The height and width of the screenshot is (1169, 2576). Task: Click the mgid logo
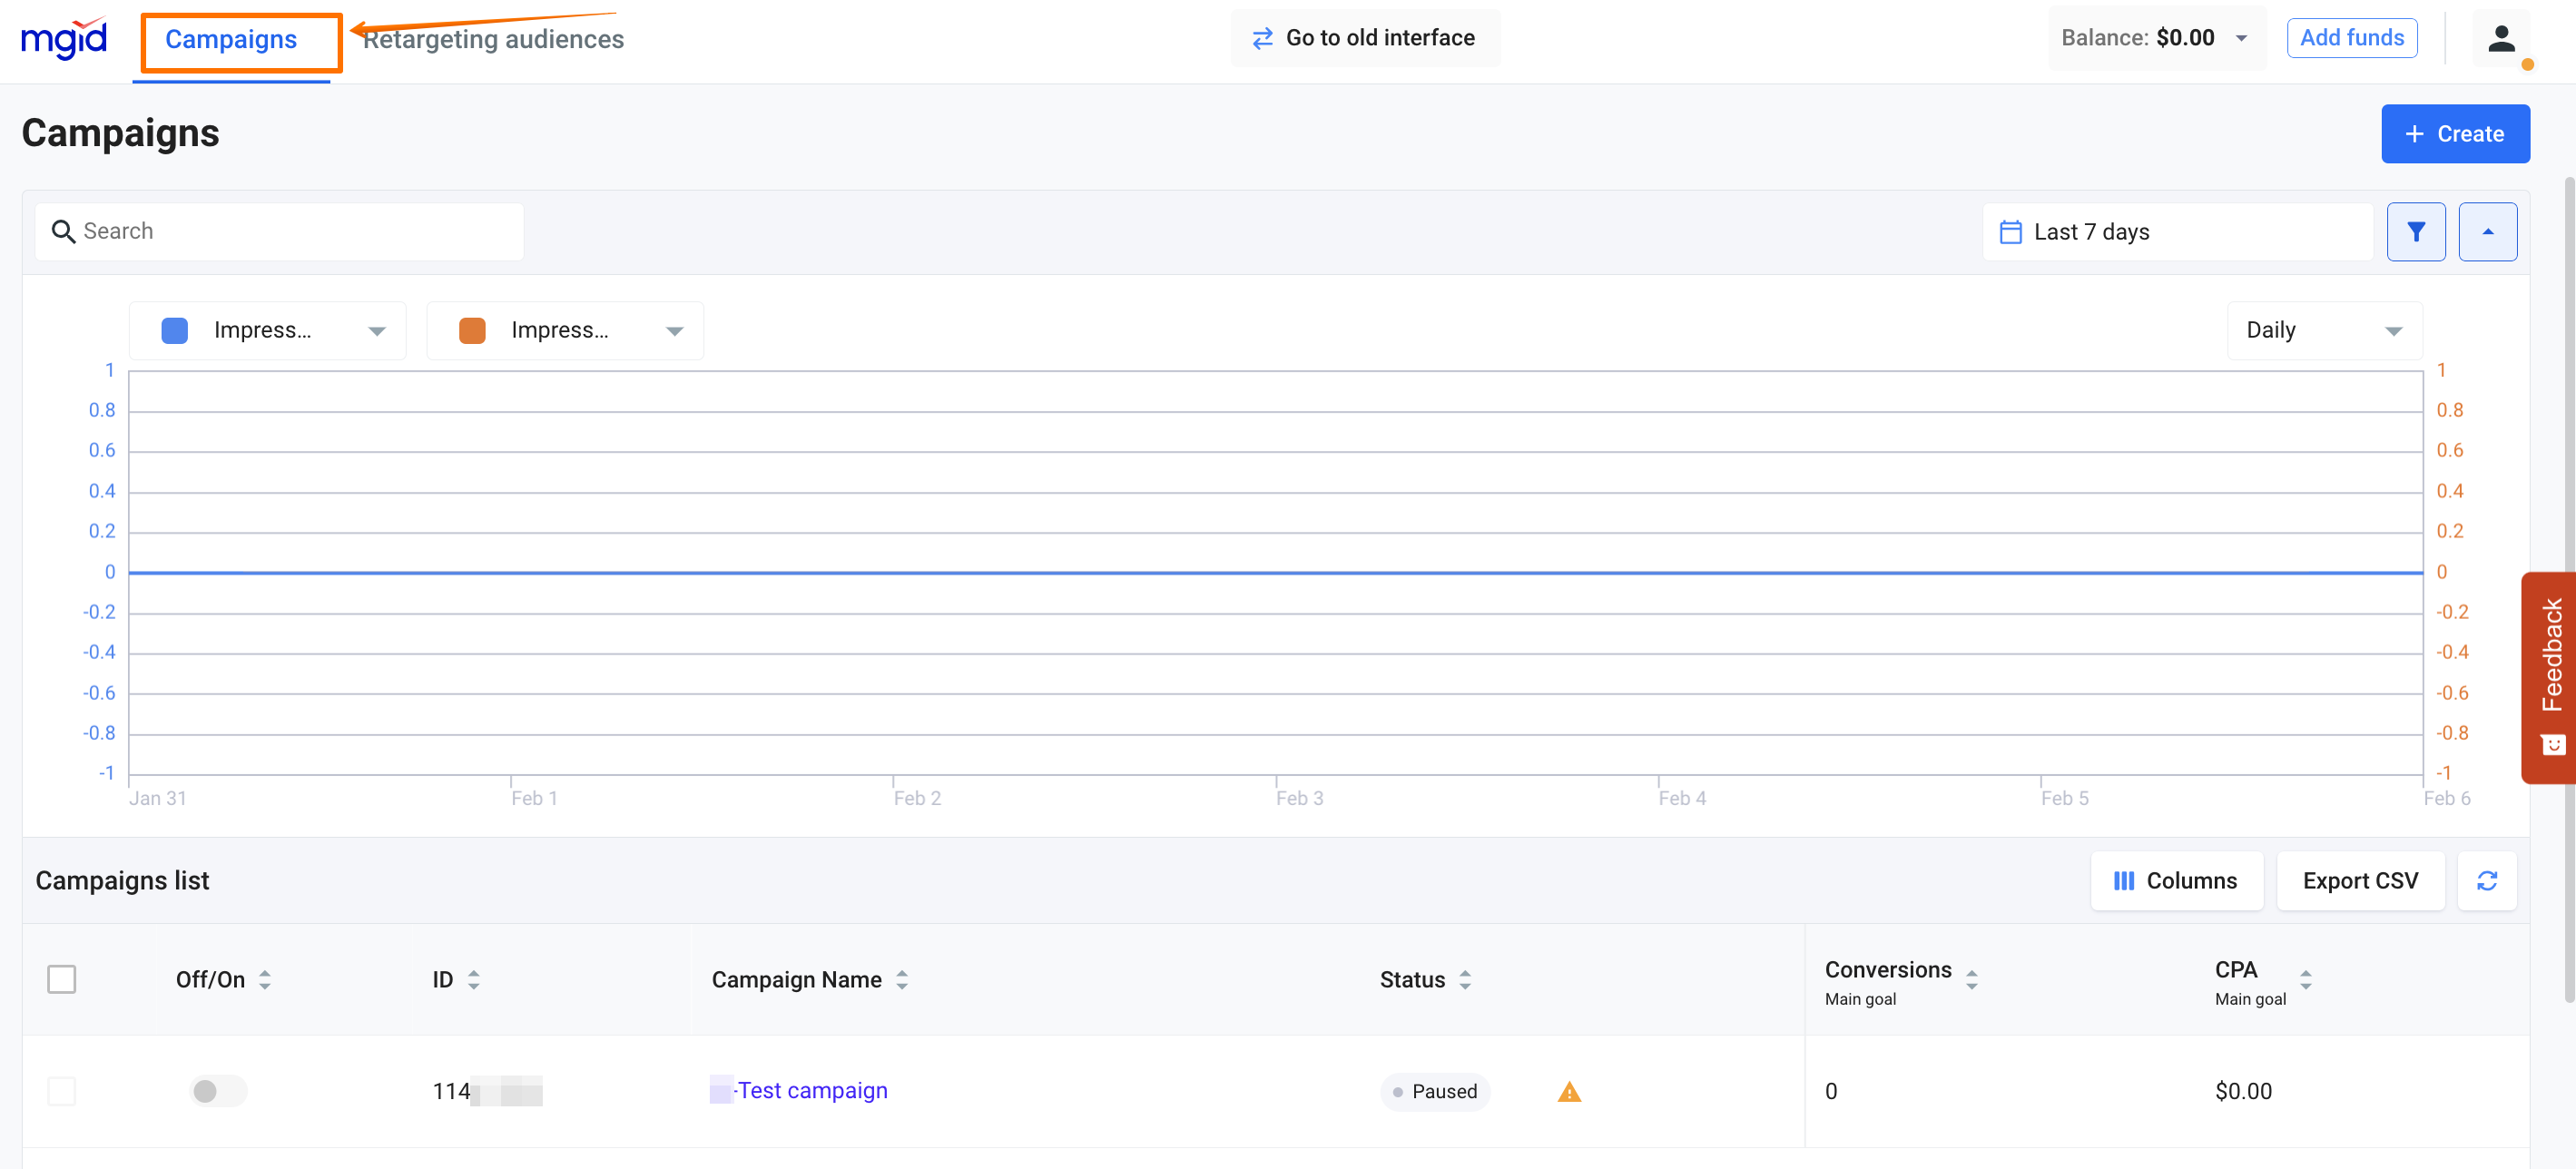[x=64, y=38]
